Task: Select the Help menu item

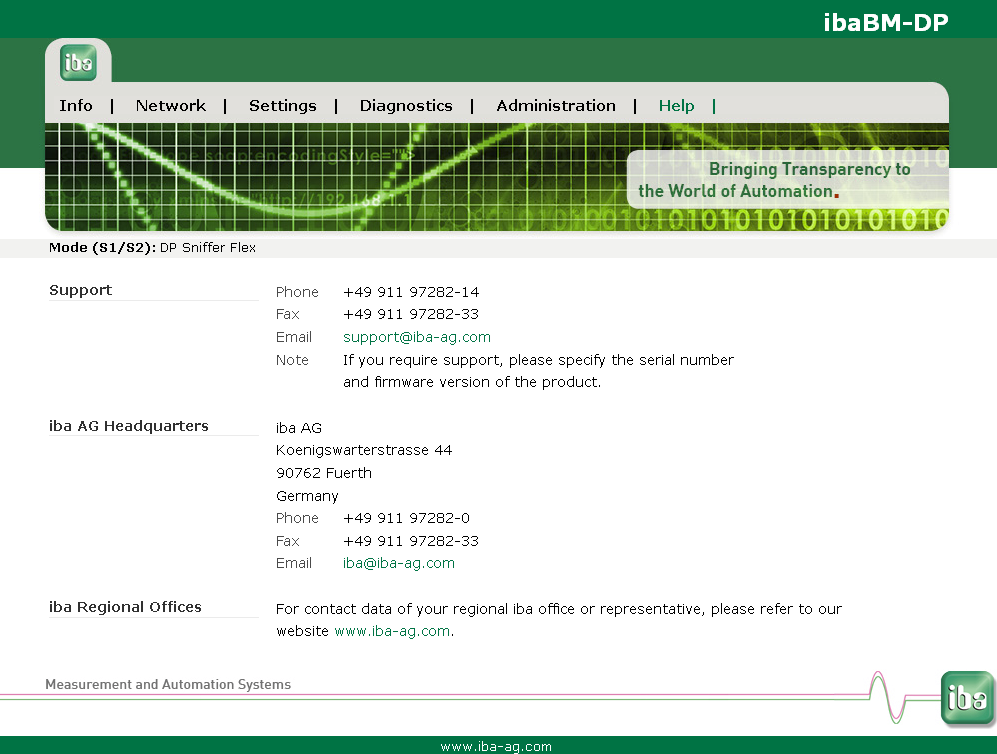Action: tap(676, 106)
